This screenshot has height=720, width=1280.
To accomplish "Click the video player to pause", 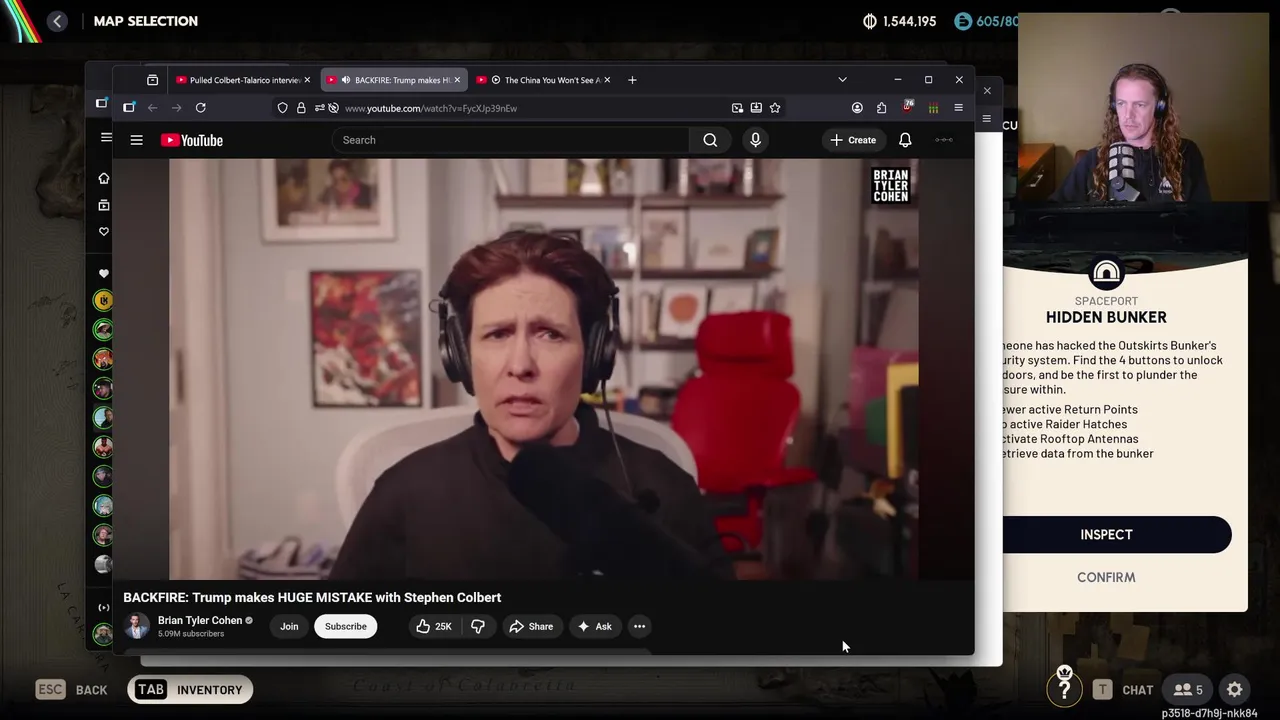I will click(543, 369).
